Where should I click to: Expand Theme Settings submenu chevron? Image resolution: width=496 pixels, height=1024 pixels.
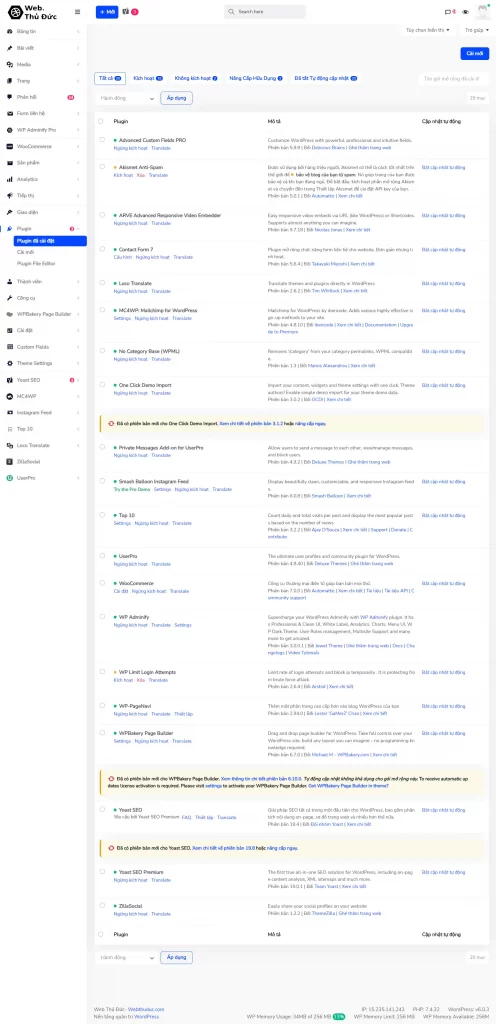78,363
